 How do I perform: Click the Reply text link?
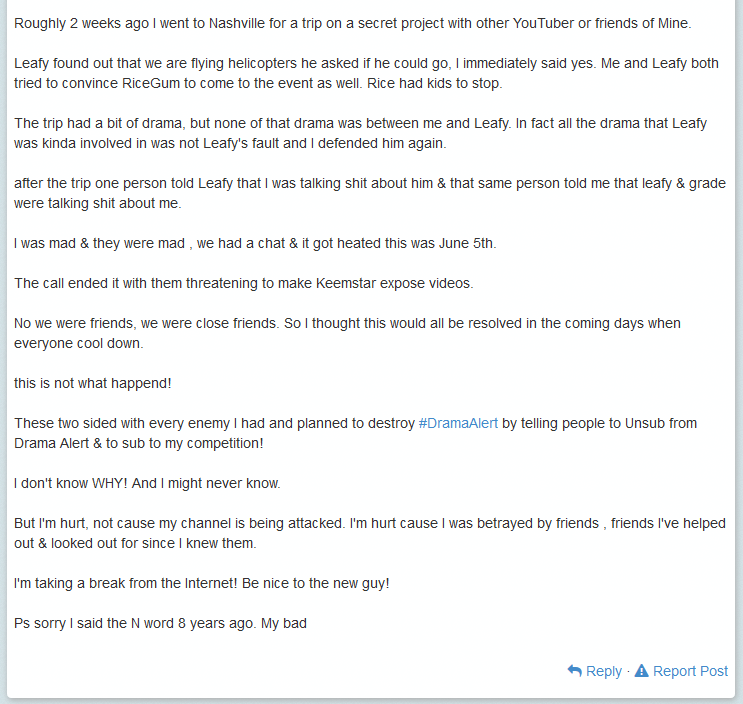coord(604,671)
